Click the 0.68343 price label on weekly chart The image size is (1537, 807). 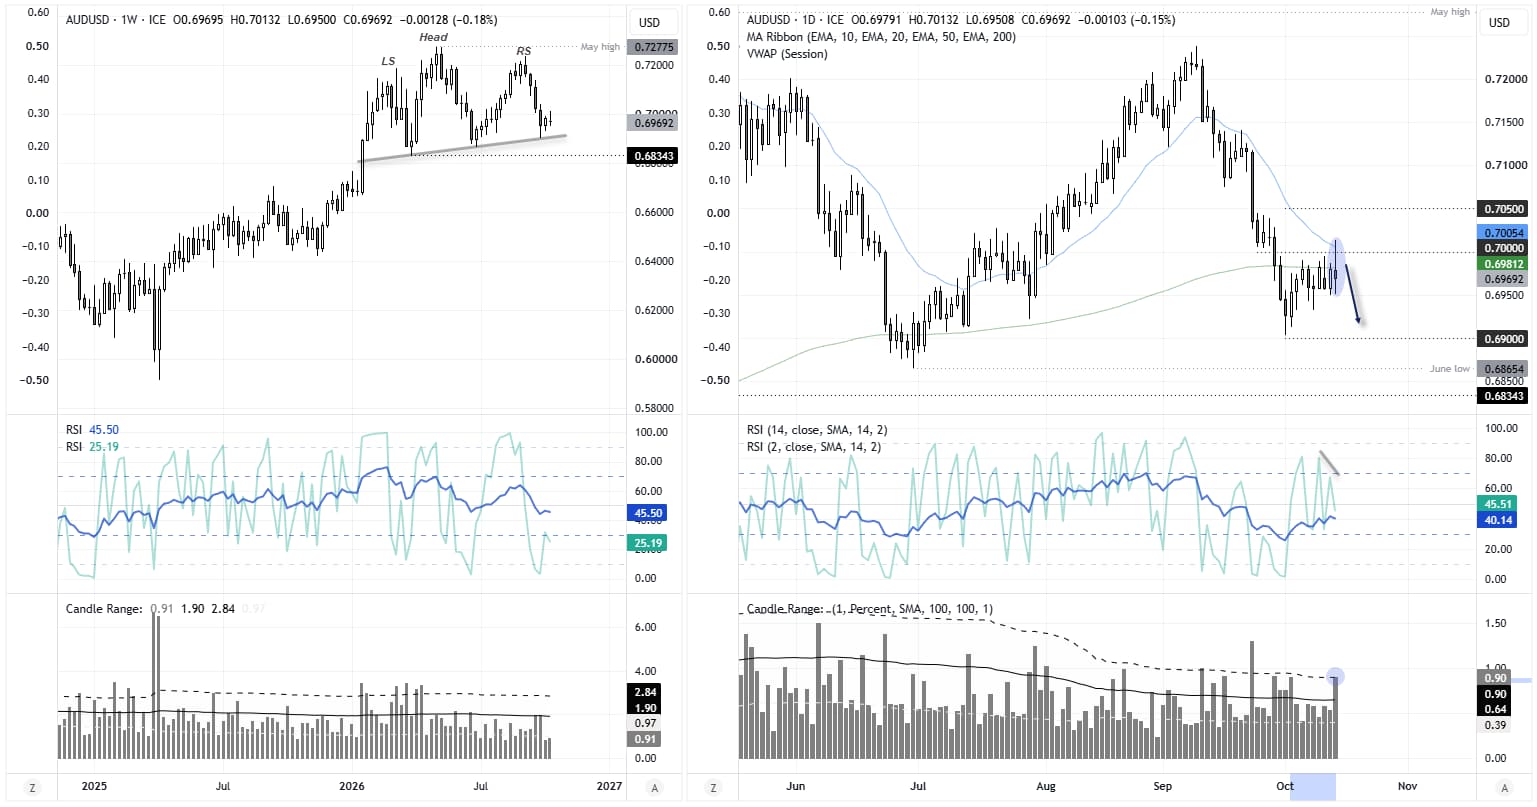coord(651,156)
